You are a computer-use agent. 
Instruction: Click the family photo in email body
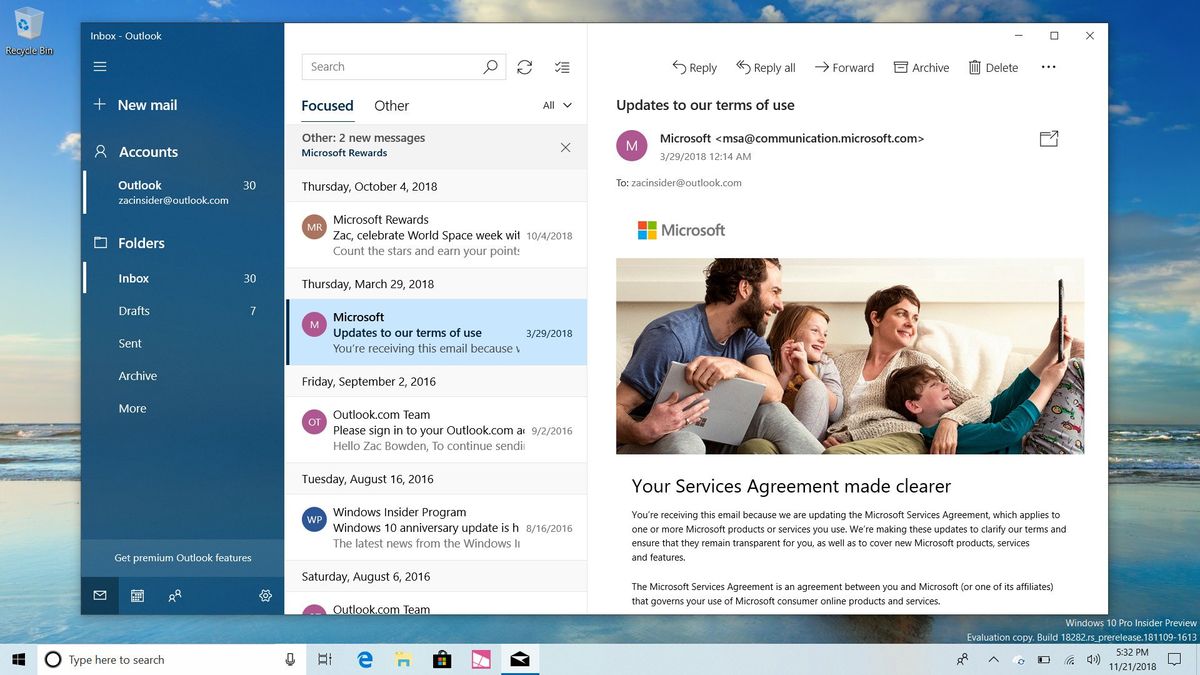(850, 356)
